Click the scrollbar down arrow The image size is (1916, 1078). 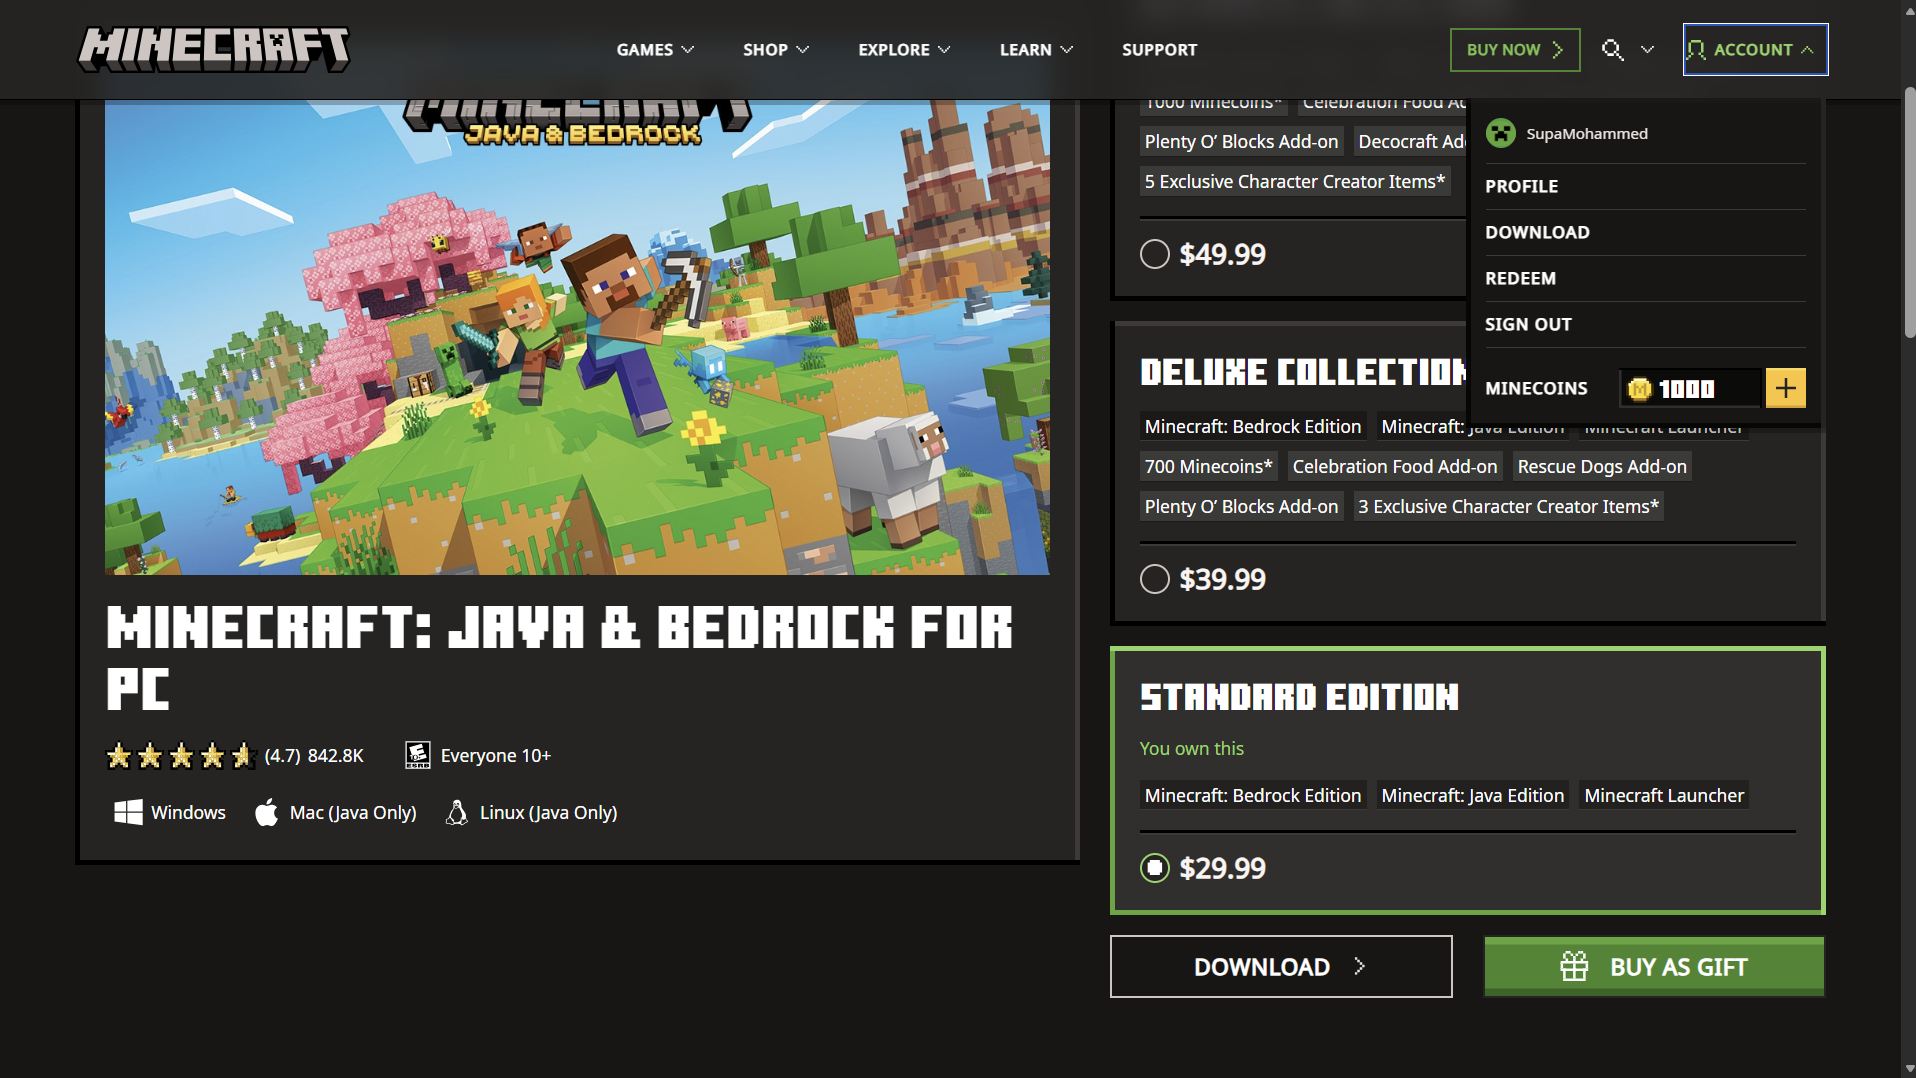coord(1908,1069)
